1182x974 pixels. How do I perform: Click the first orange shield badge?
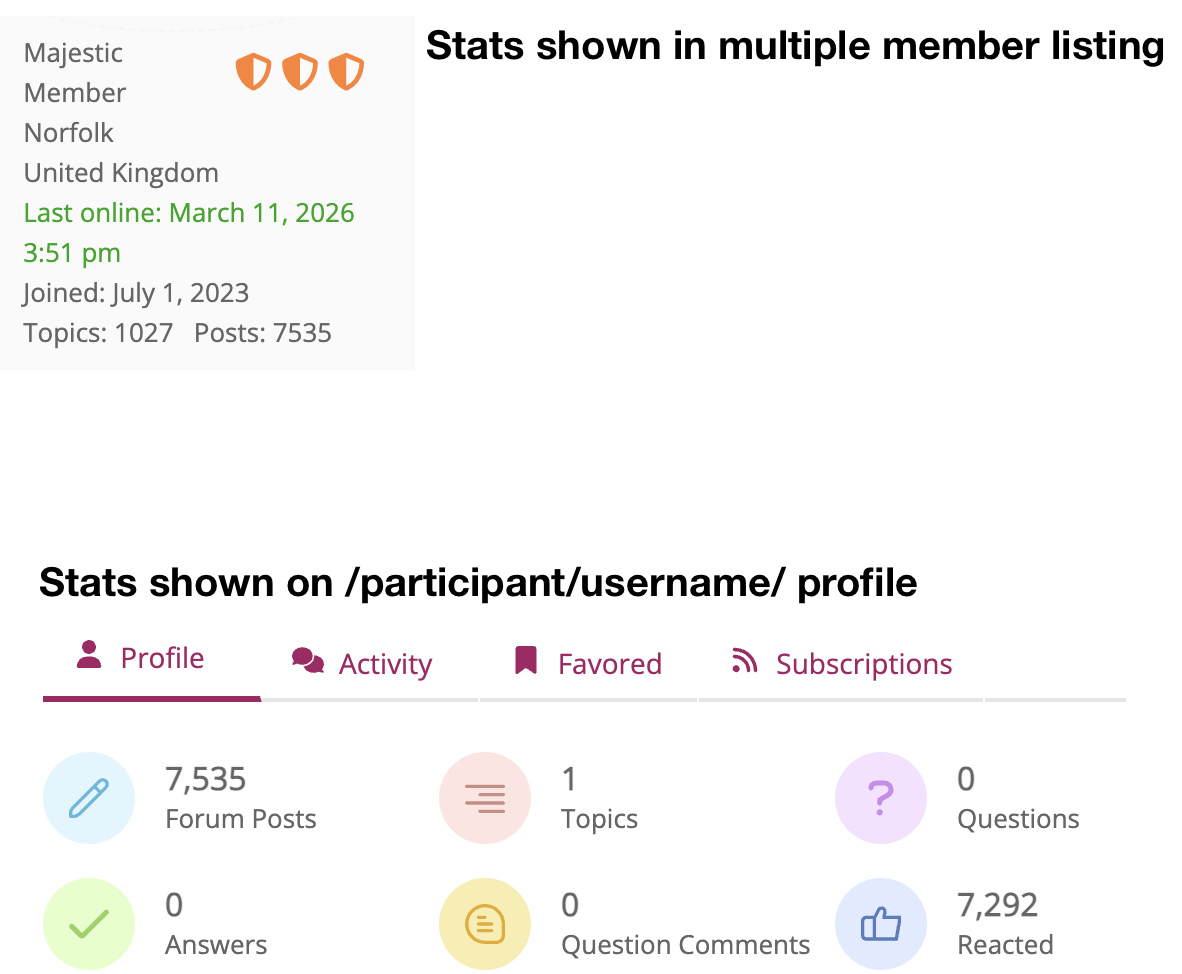253,72
